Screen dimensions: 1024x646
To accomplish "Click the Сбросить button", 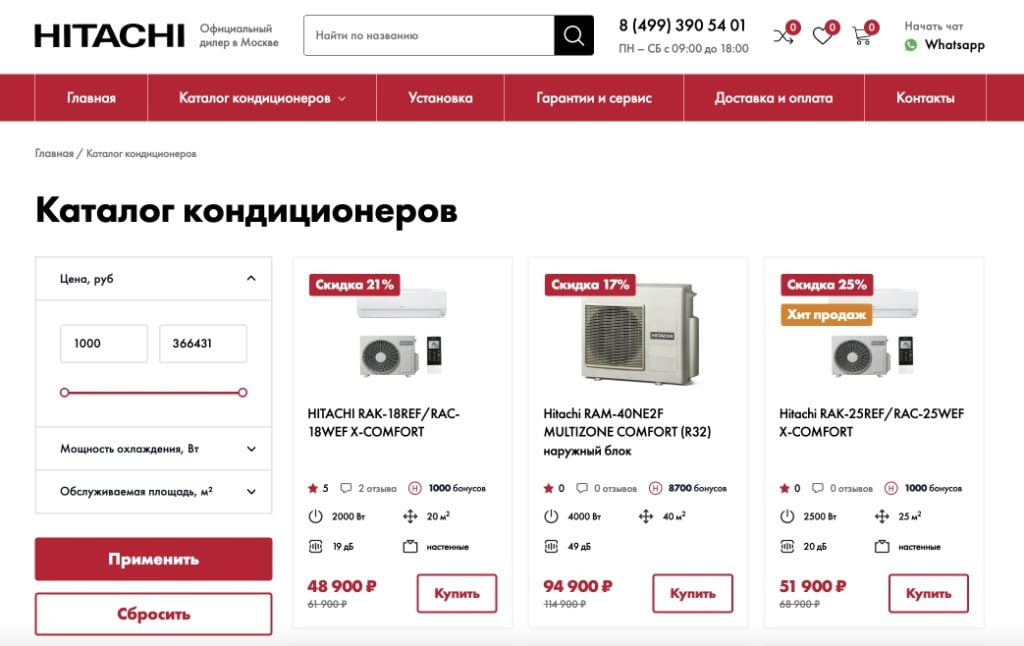I will [x=153, y=614].
